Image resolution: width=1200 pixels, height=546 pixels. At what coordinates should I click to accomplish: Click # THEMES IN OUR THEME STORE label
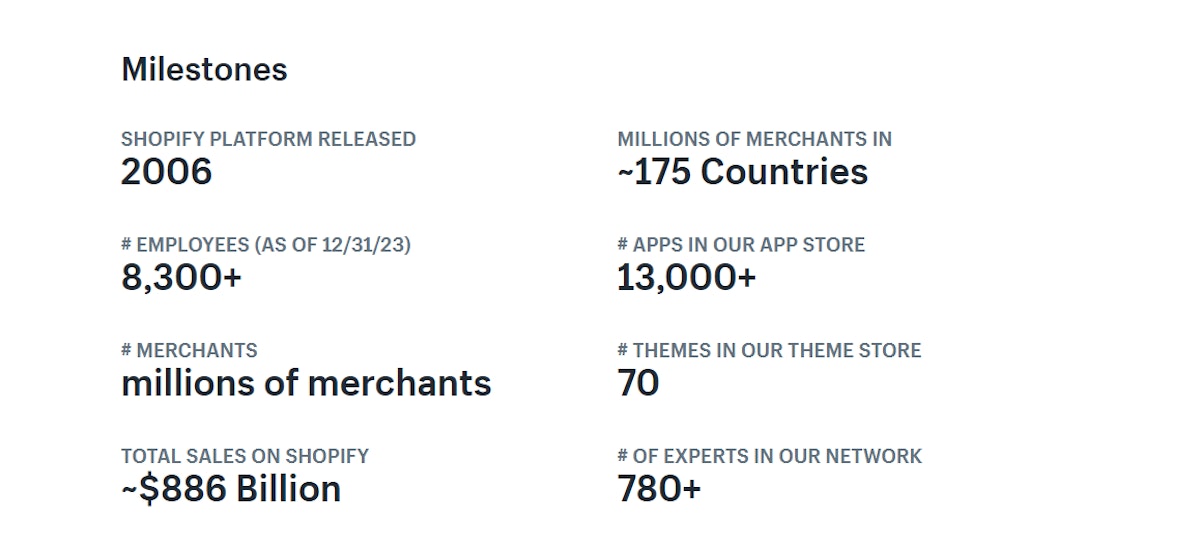769,351
